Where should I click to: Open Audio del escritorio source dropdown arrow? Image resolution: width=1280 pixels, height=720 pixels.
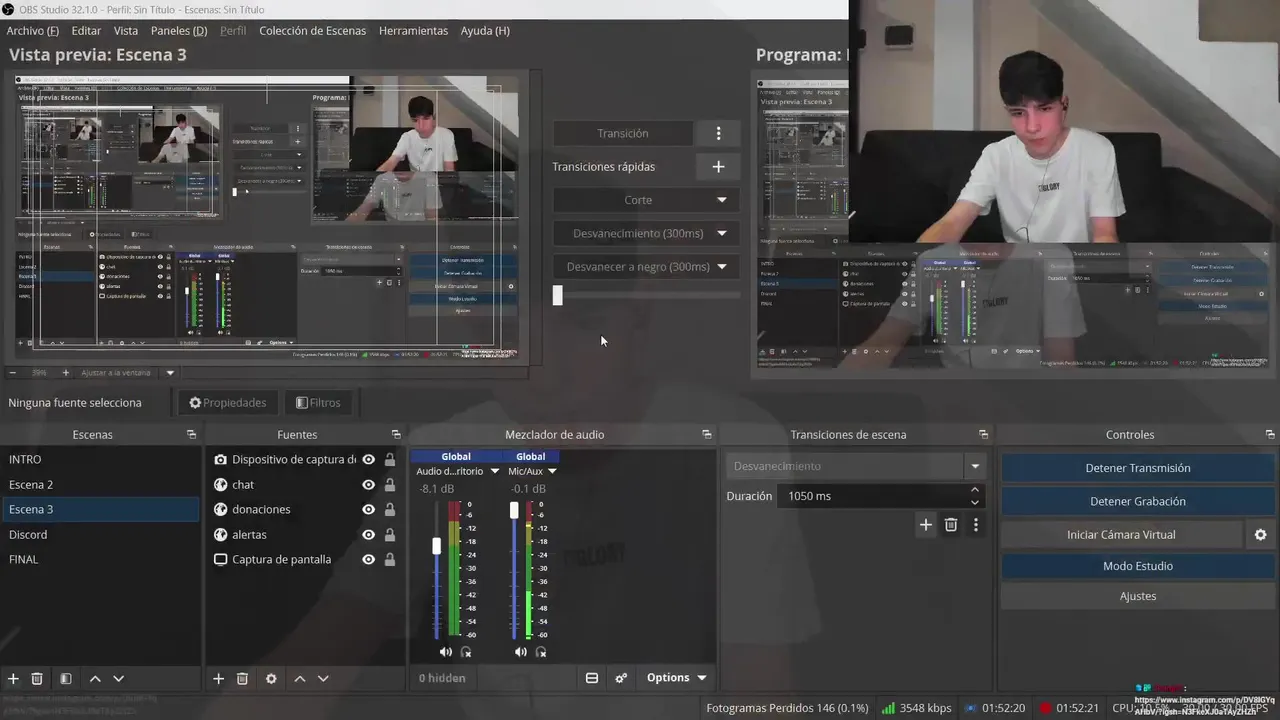pos(494,471)
